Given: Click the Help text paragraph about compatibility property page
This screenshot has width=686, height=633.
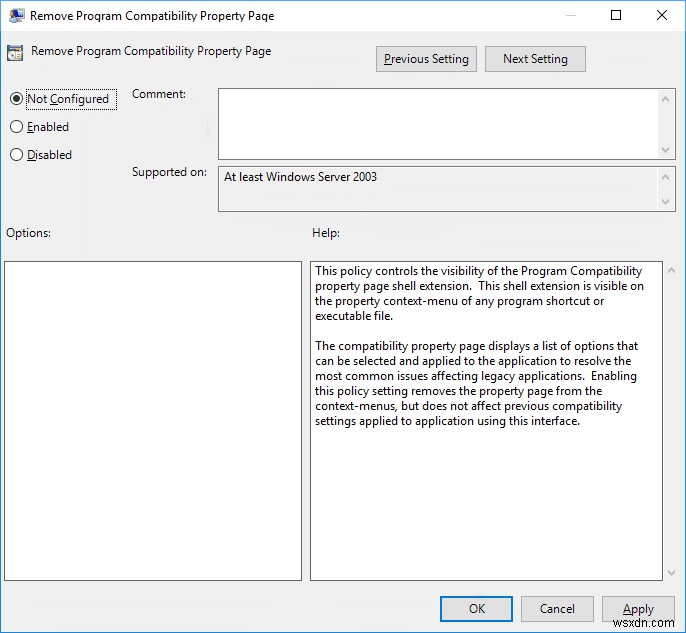Looking at the screenshot, I should click(476, 383).
